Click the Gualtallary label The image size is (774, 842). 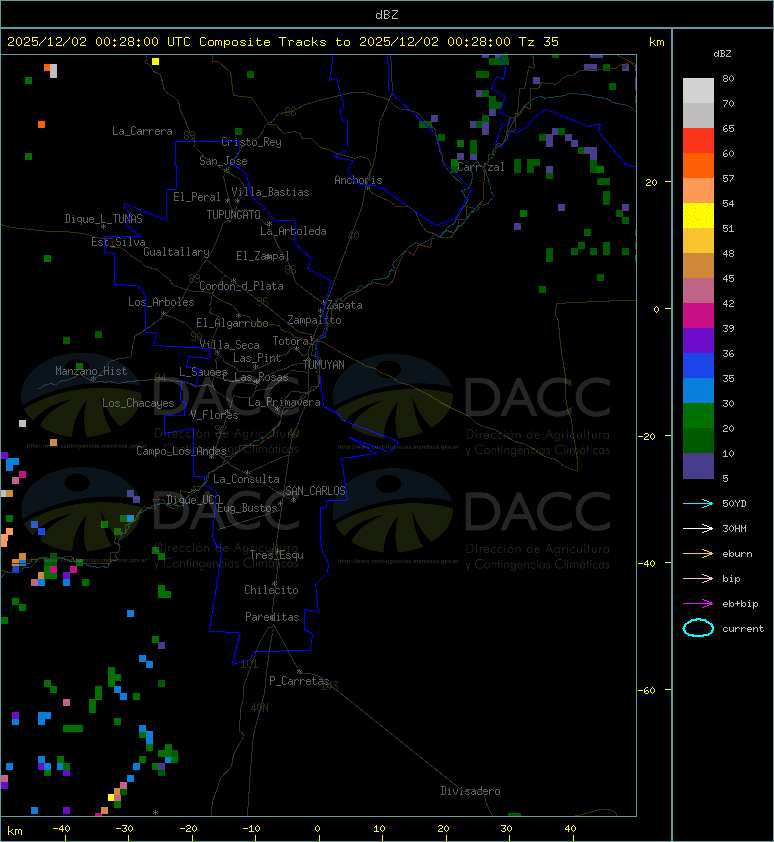(x=177, y=252)
